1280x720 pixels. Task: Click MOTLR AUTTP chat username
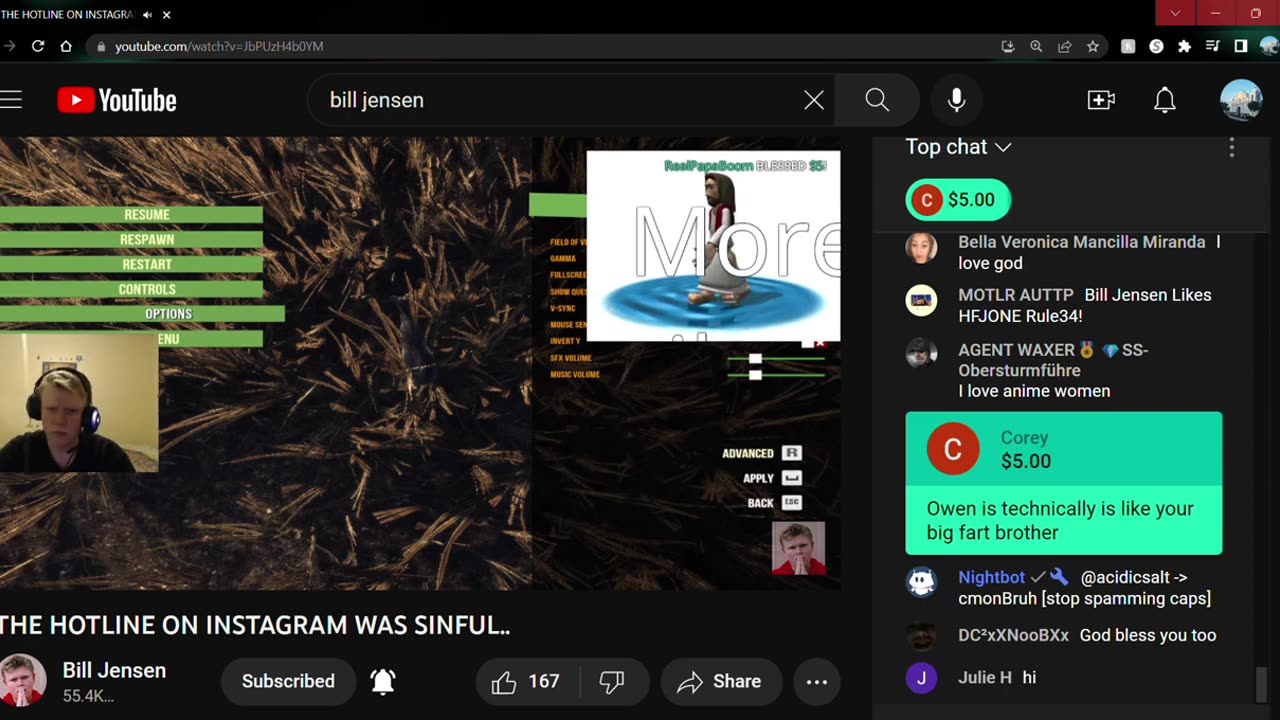point(1015,295)
